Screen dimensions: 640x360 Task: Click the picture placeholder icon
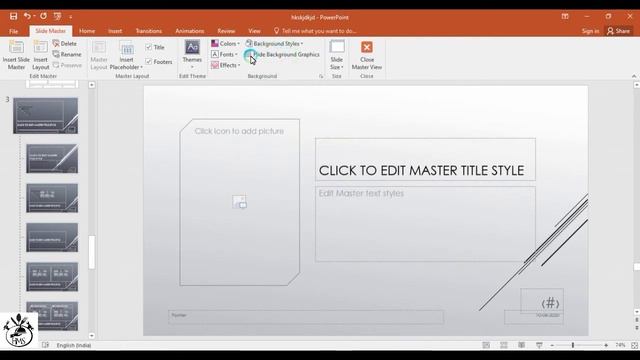(240, 202)
